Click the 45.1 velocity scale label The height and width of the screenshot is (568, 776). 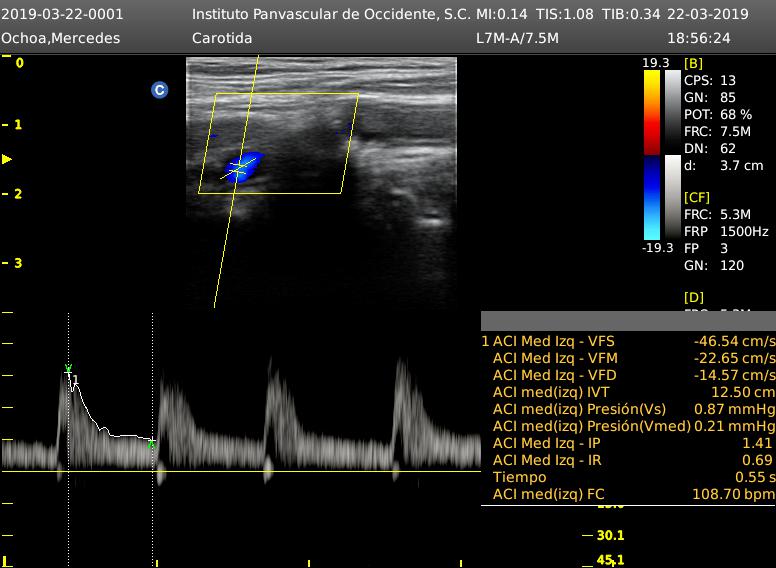click(610, 560)
